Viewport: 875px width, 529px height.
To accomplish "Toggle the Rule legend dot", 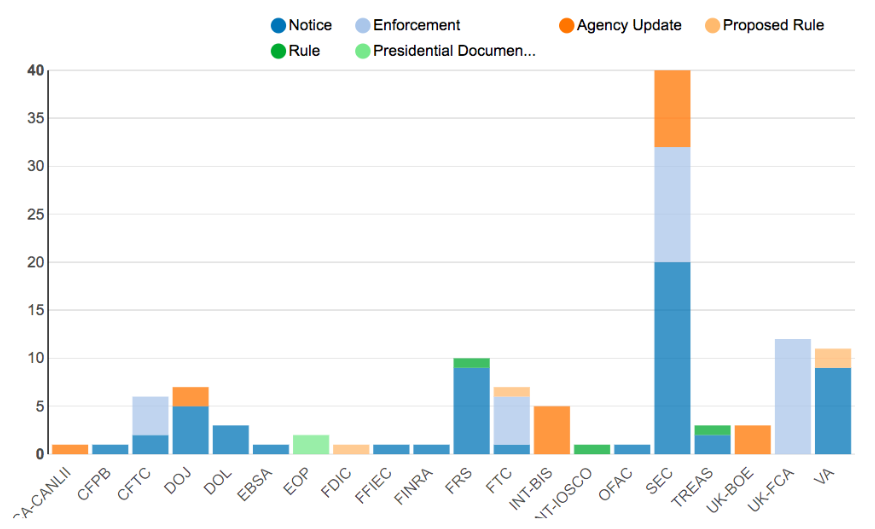I will (x=278, y=51).
